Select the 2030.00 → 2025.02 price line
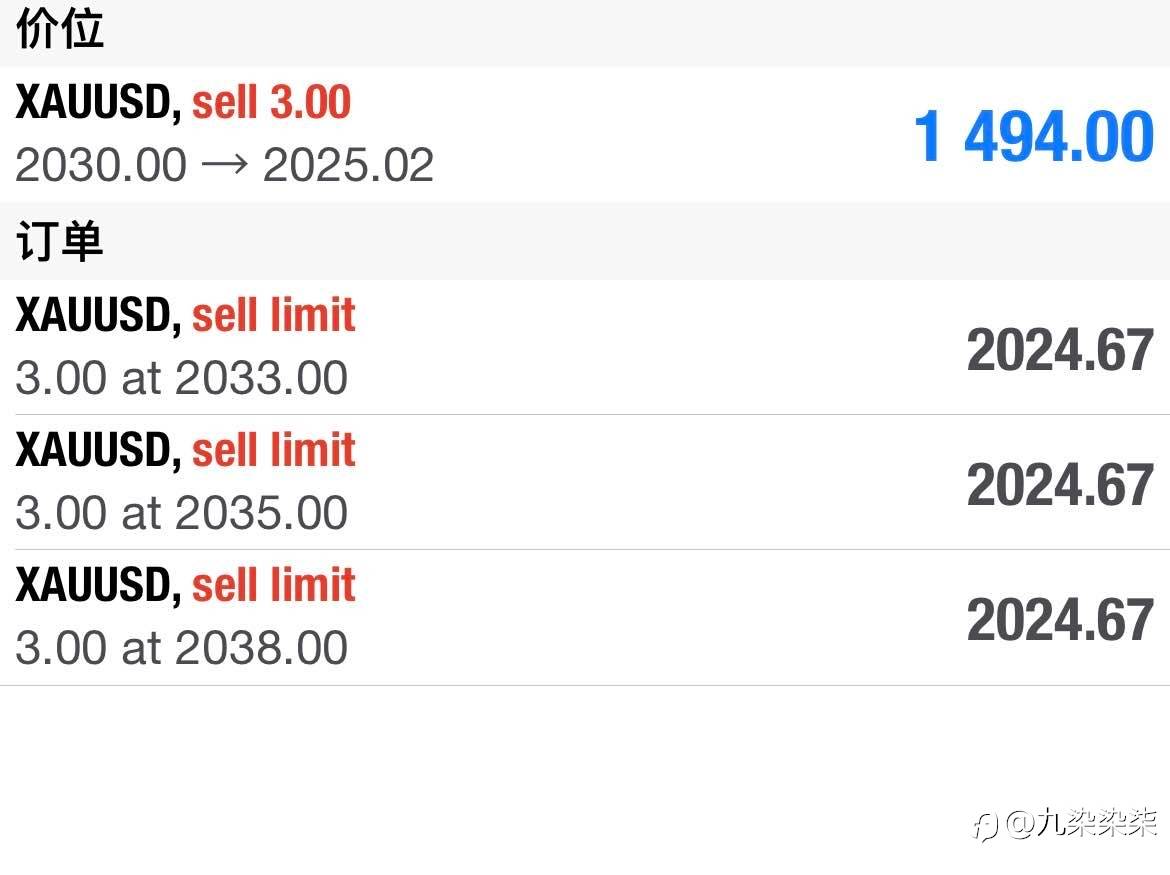The image size is (1170, 875). (224, 165)
